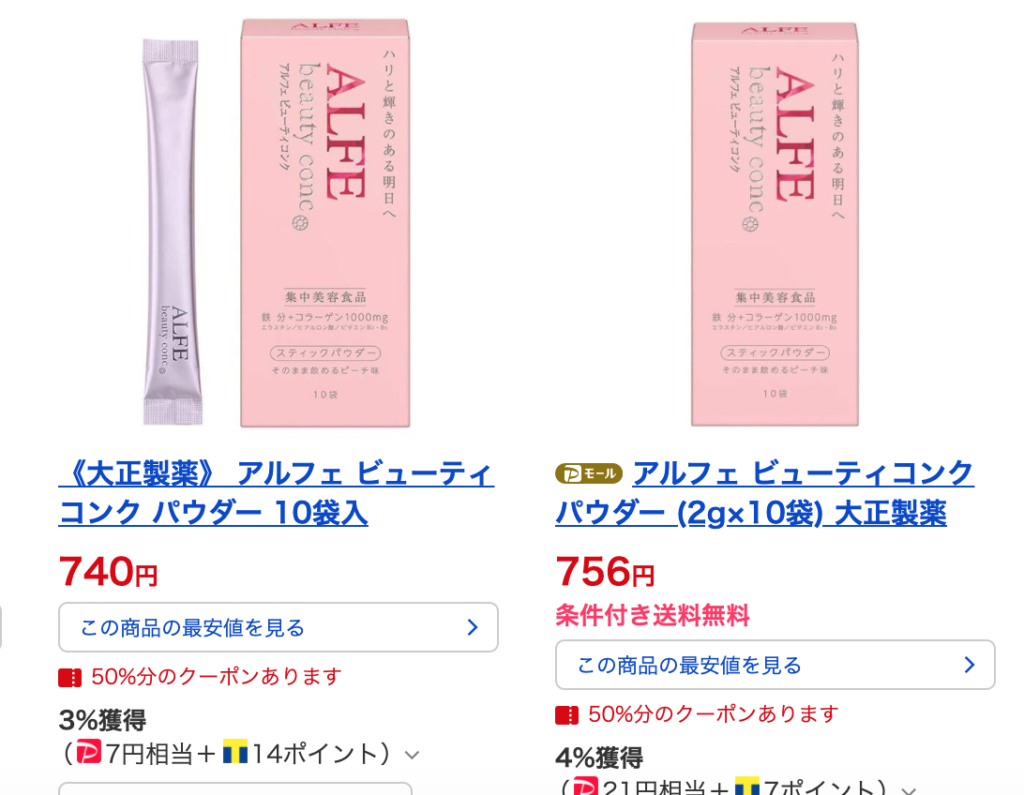Image resolution: width=1024 pixels, height=795 pixels.
Task: Click chevron arrow in right 最安値 button
Action: 970,665
